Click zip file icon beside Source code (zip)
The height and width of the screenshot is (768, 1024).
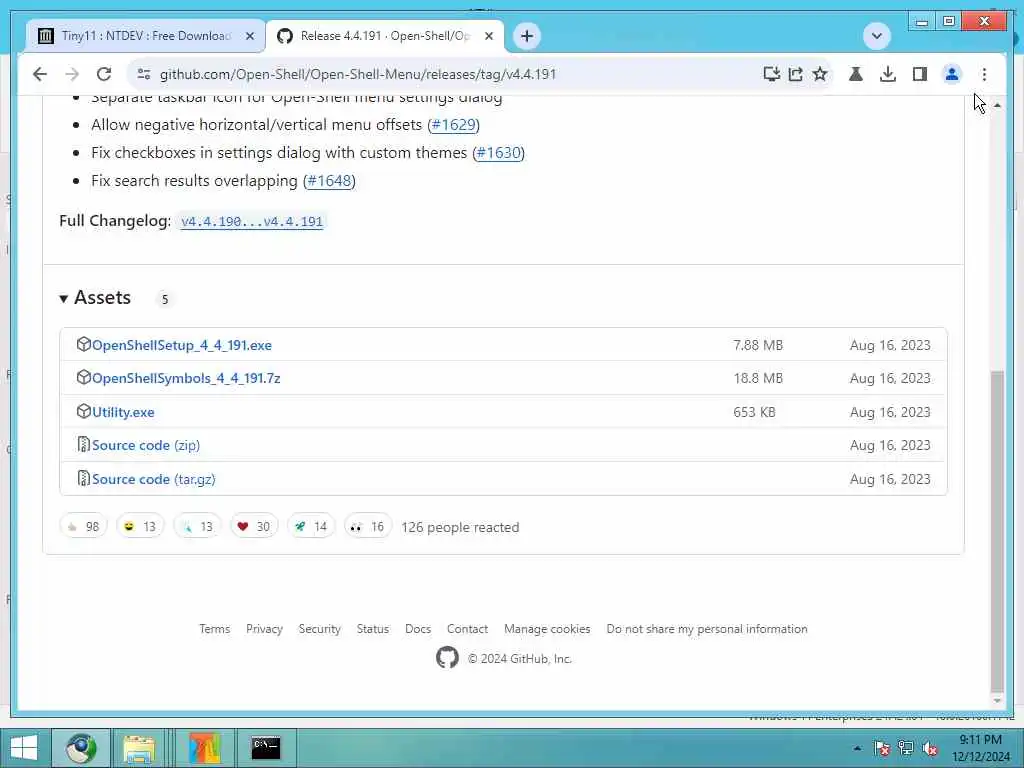[x=84, y=445]
